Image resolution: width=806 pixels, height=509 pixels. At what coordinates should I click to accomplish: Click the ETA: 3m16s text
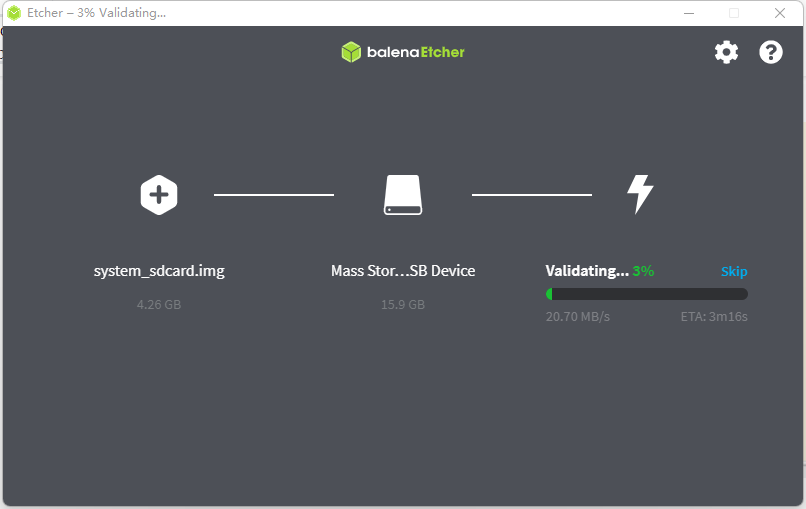click(714, 317)
